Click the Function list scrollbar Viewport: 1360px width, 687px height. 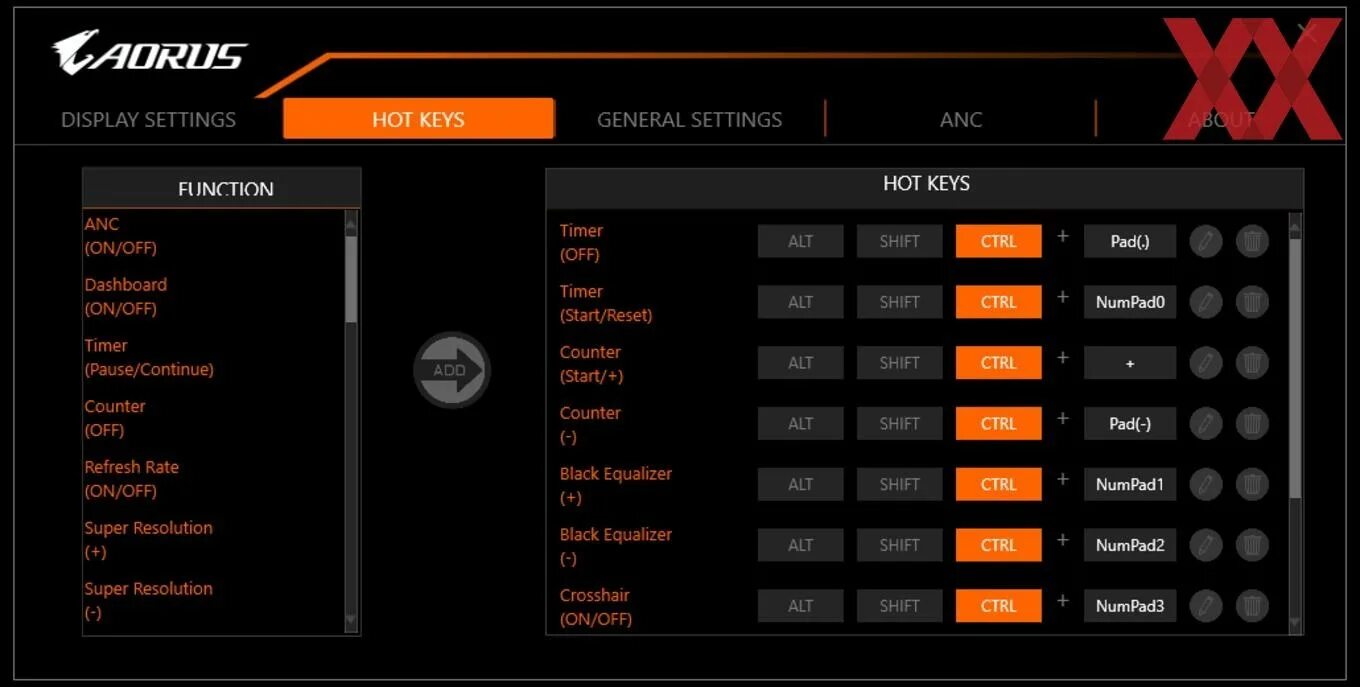click(x=352, y=420)
